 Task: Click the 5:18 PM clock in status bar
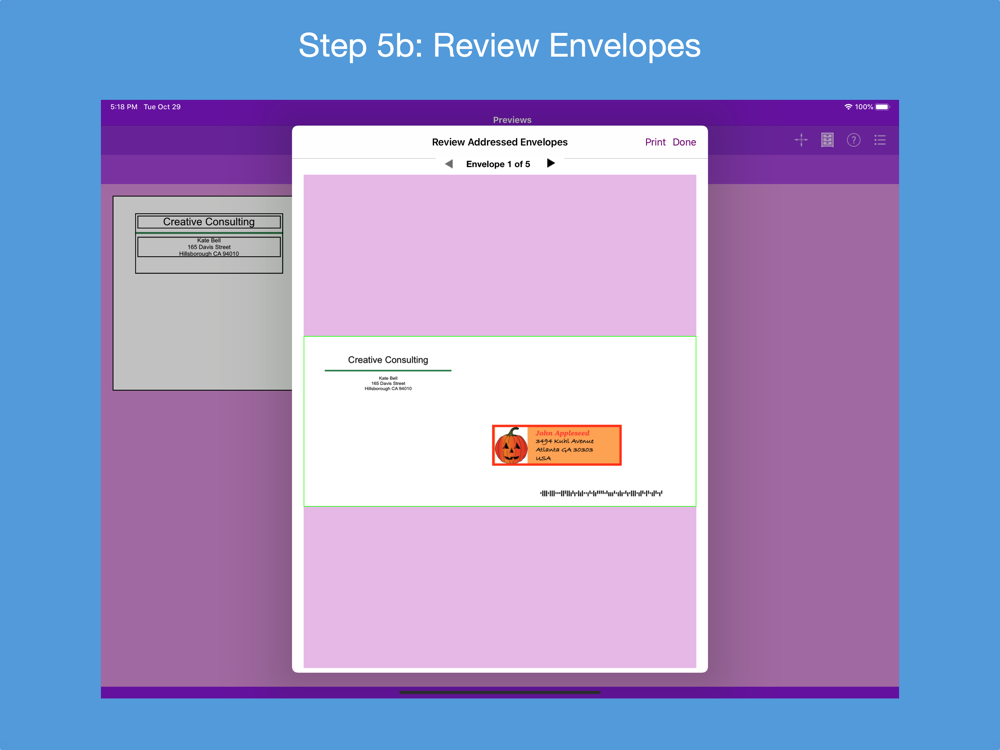(124, 107)
